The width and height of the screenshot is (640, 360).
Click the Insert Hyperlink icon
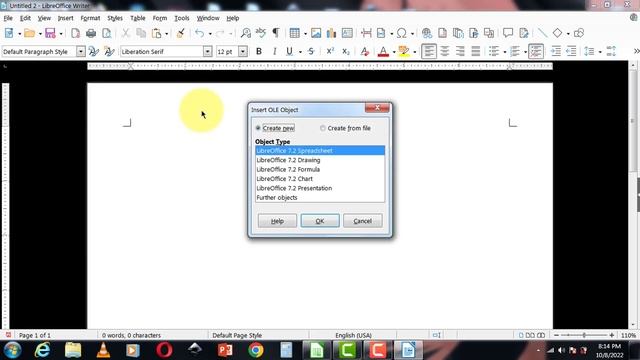(x=427, y=33)
